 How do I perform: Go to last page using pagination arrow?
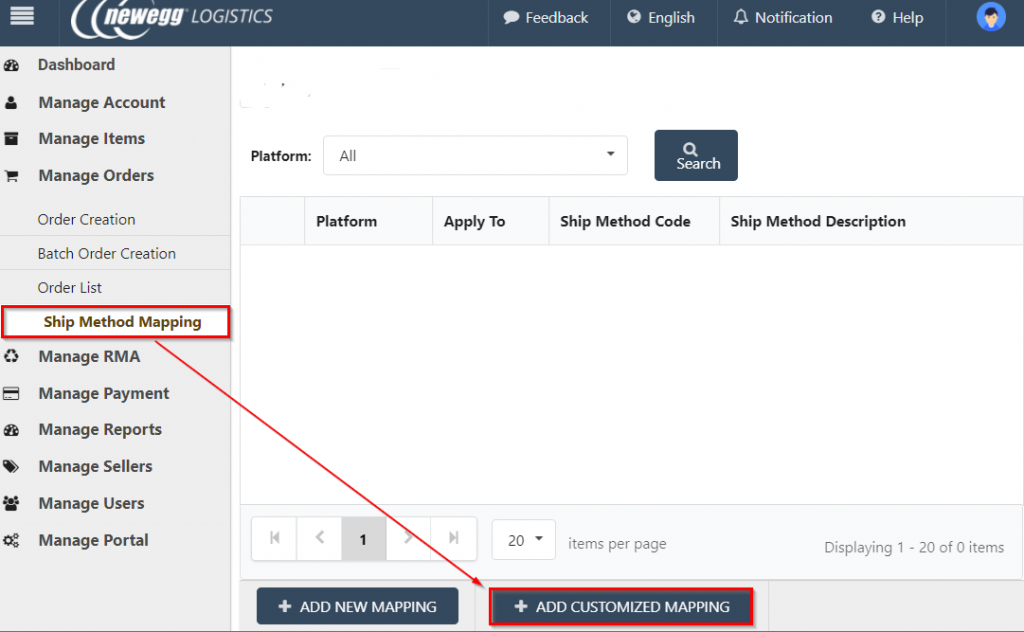coord(453,539)
